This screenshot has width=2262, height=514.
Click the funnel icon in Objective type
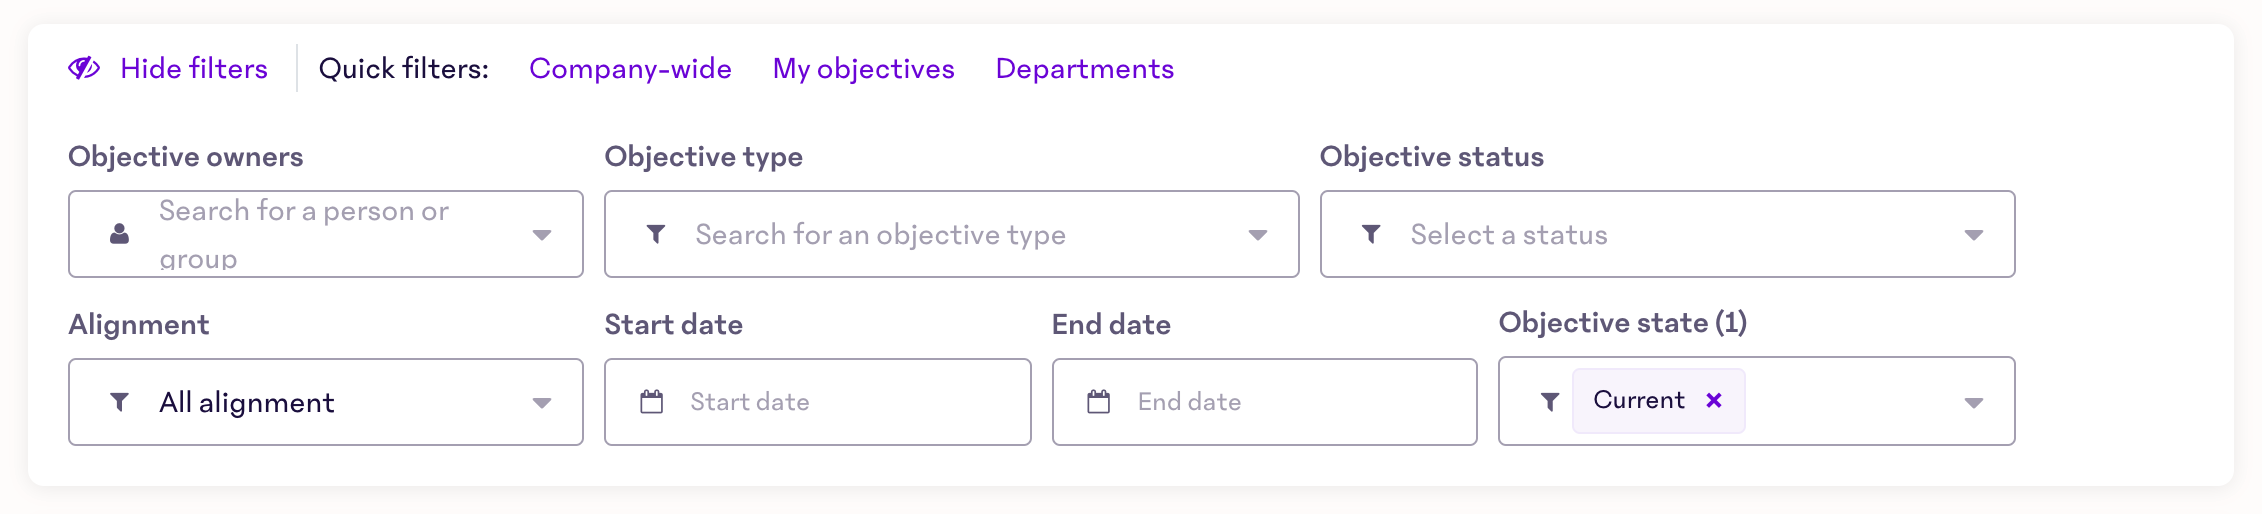pos(656,234)
